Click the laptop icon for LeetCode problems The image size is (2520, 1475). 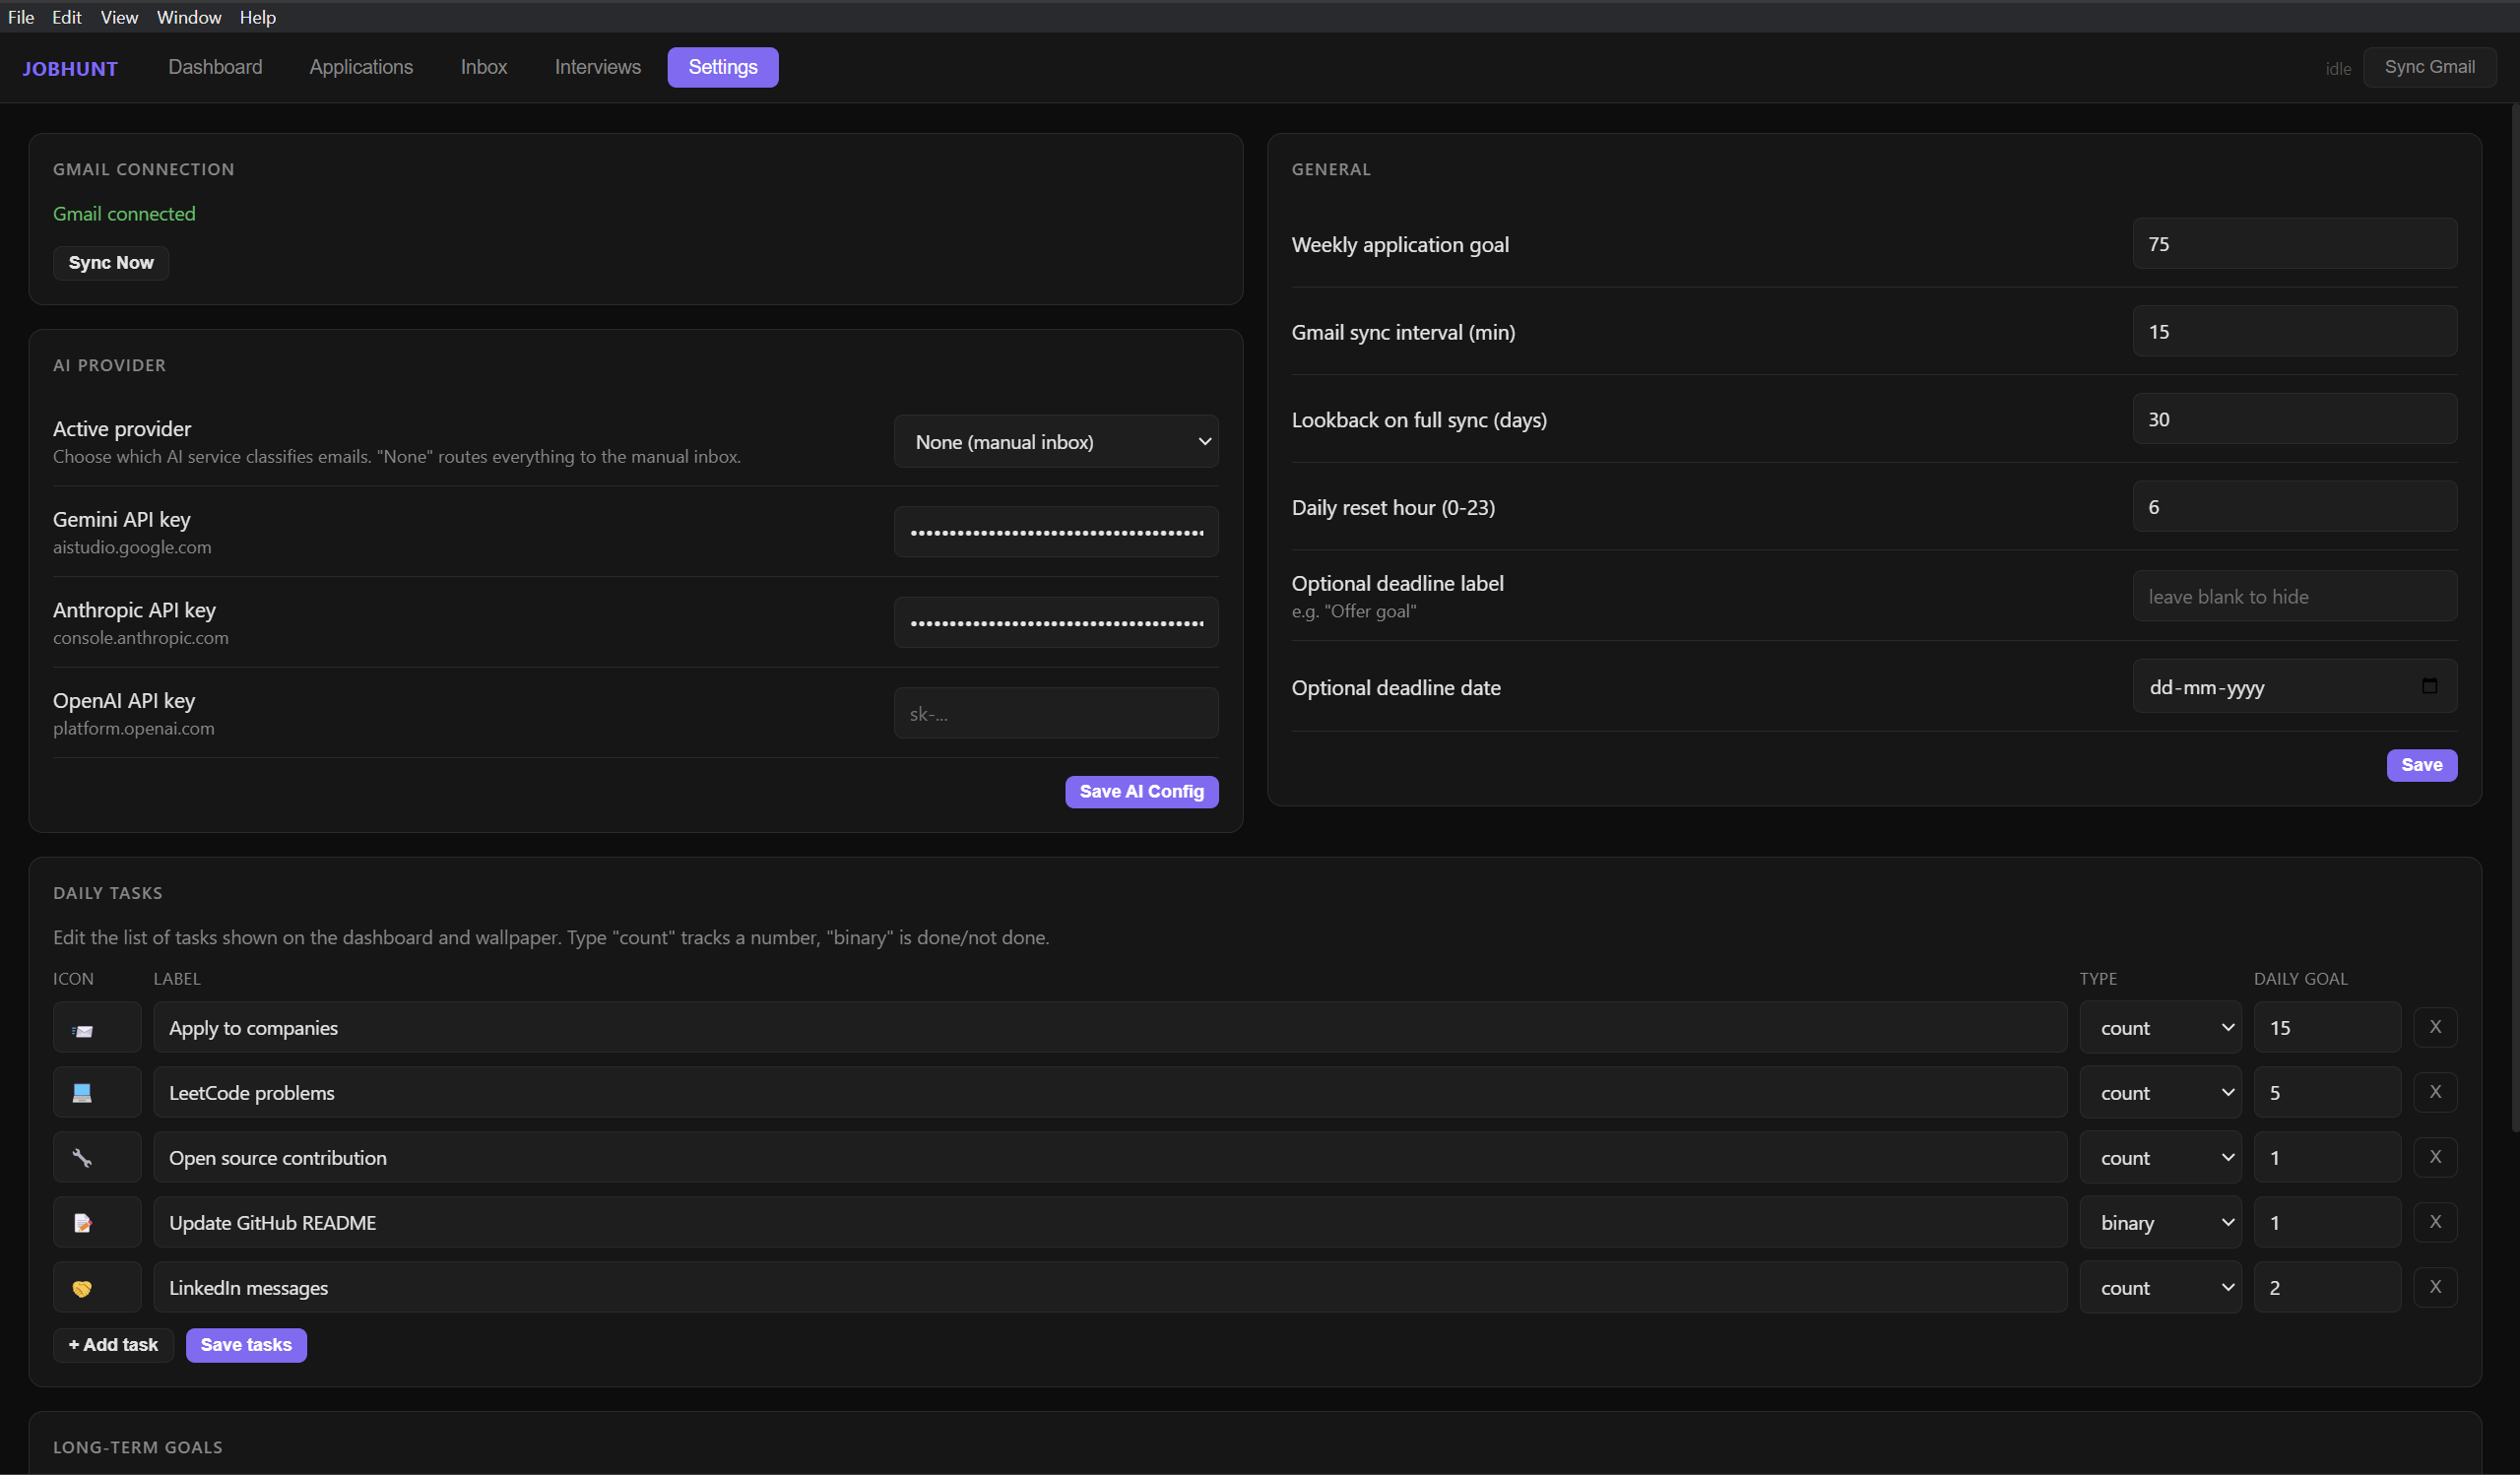83,1093
